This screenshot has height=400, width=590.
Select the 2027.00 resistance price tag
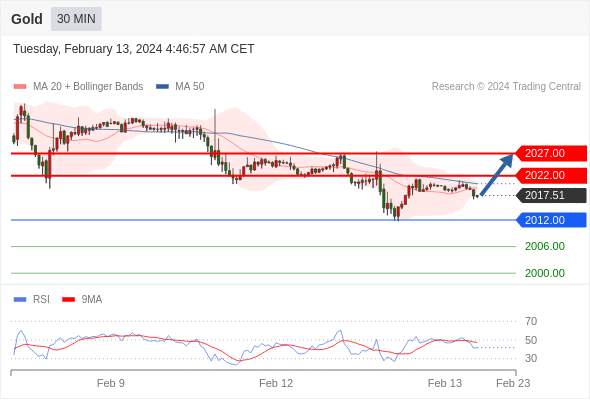(550, 154)
